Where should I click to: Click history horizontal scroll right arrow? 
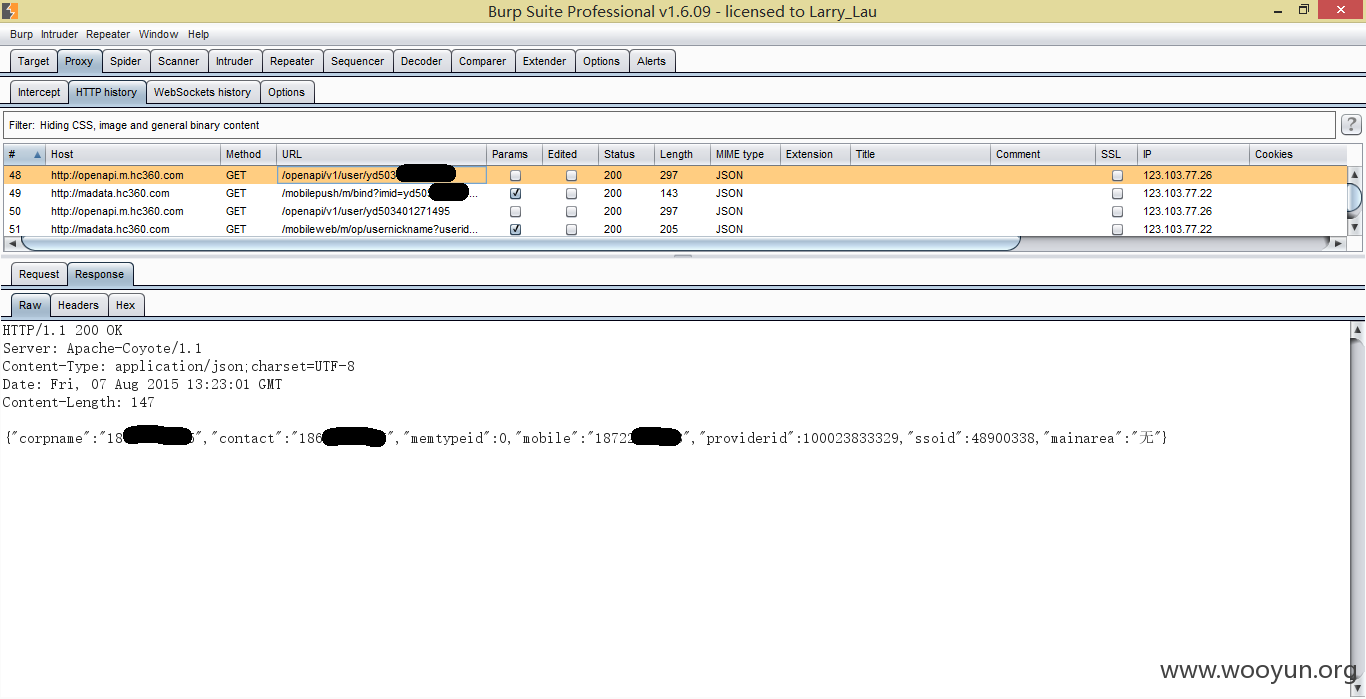[x=1338, y=243]
